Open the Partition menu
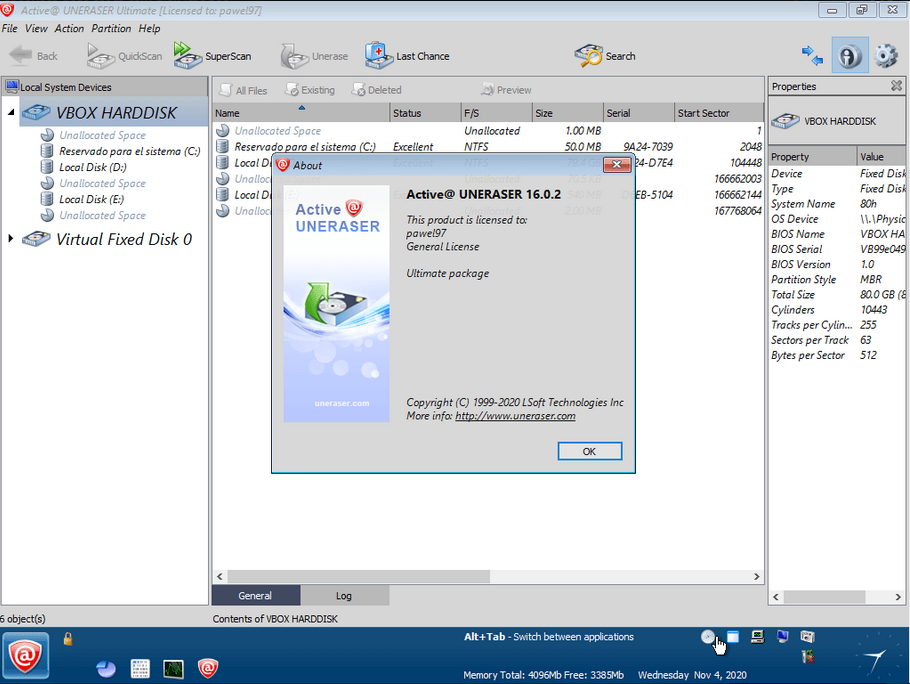 point(111,28)
